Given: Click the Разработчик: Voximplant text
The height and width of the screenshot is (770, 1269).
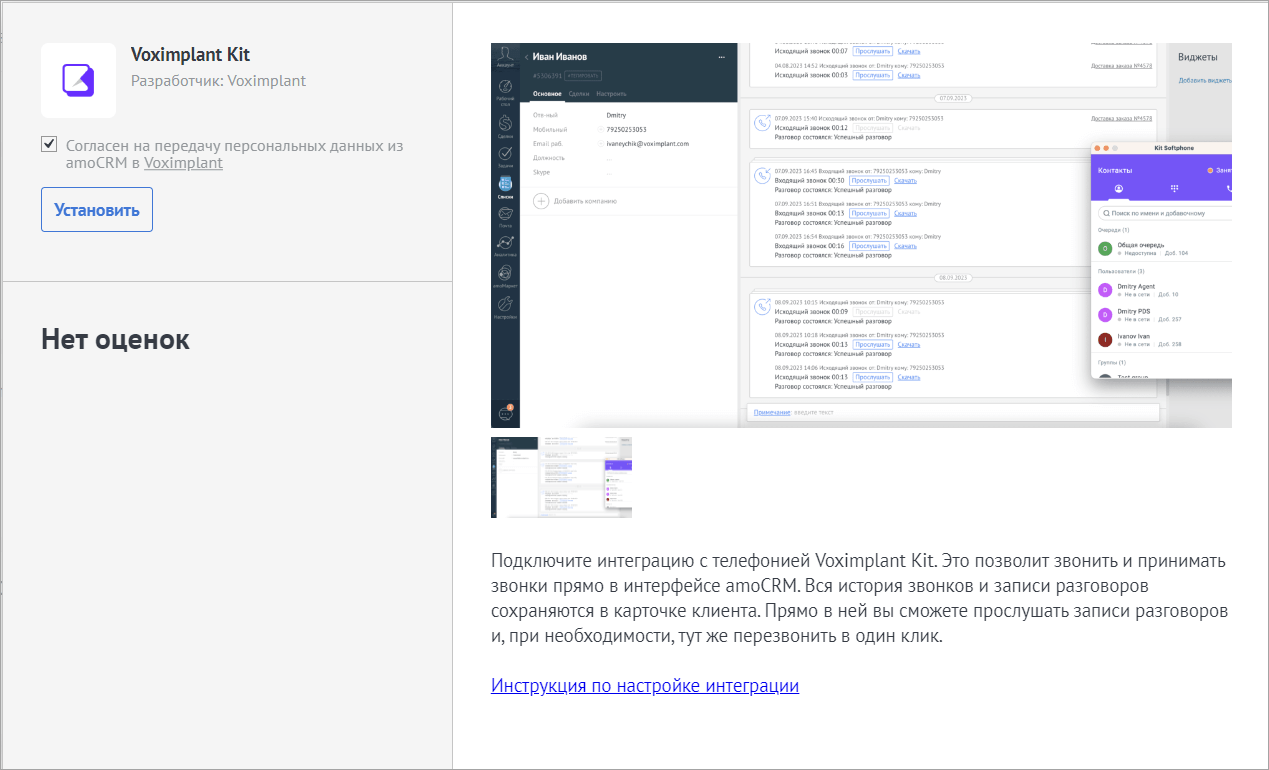Looking at the screenshot, I should pos(219,81).
